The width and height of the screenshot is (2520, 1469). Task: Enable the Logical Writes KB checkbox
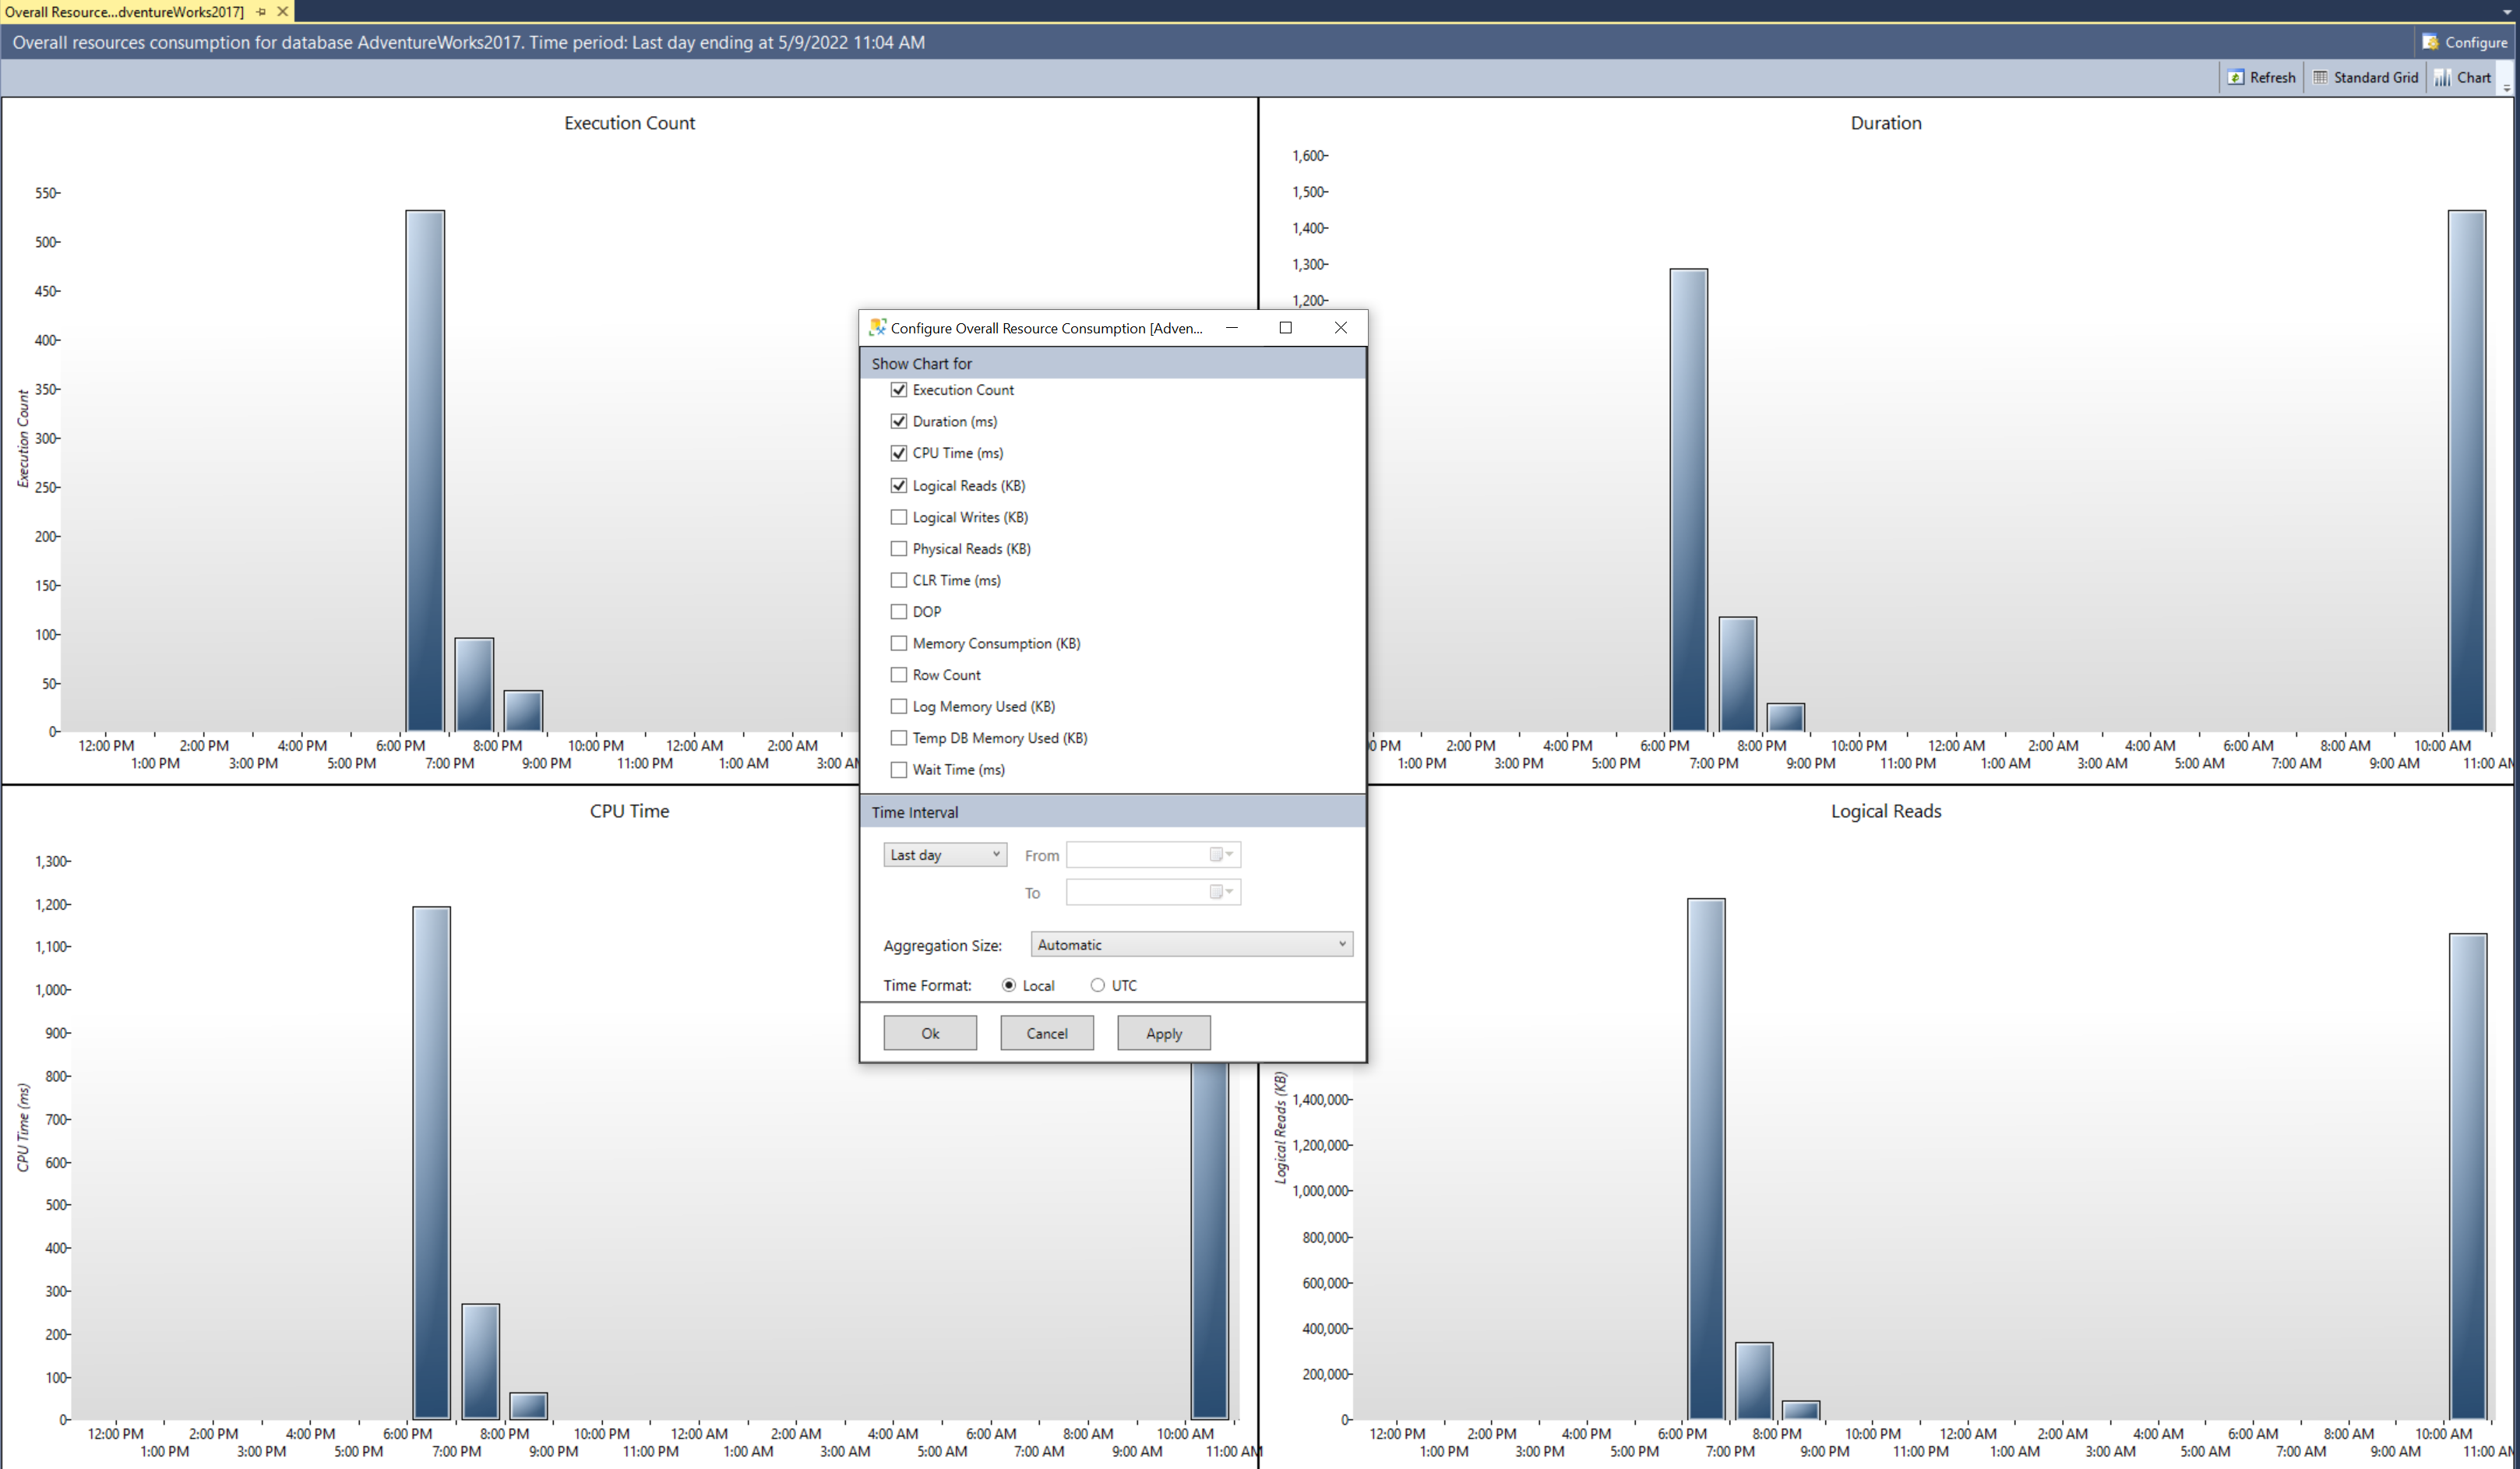(x=897, y=516)
